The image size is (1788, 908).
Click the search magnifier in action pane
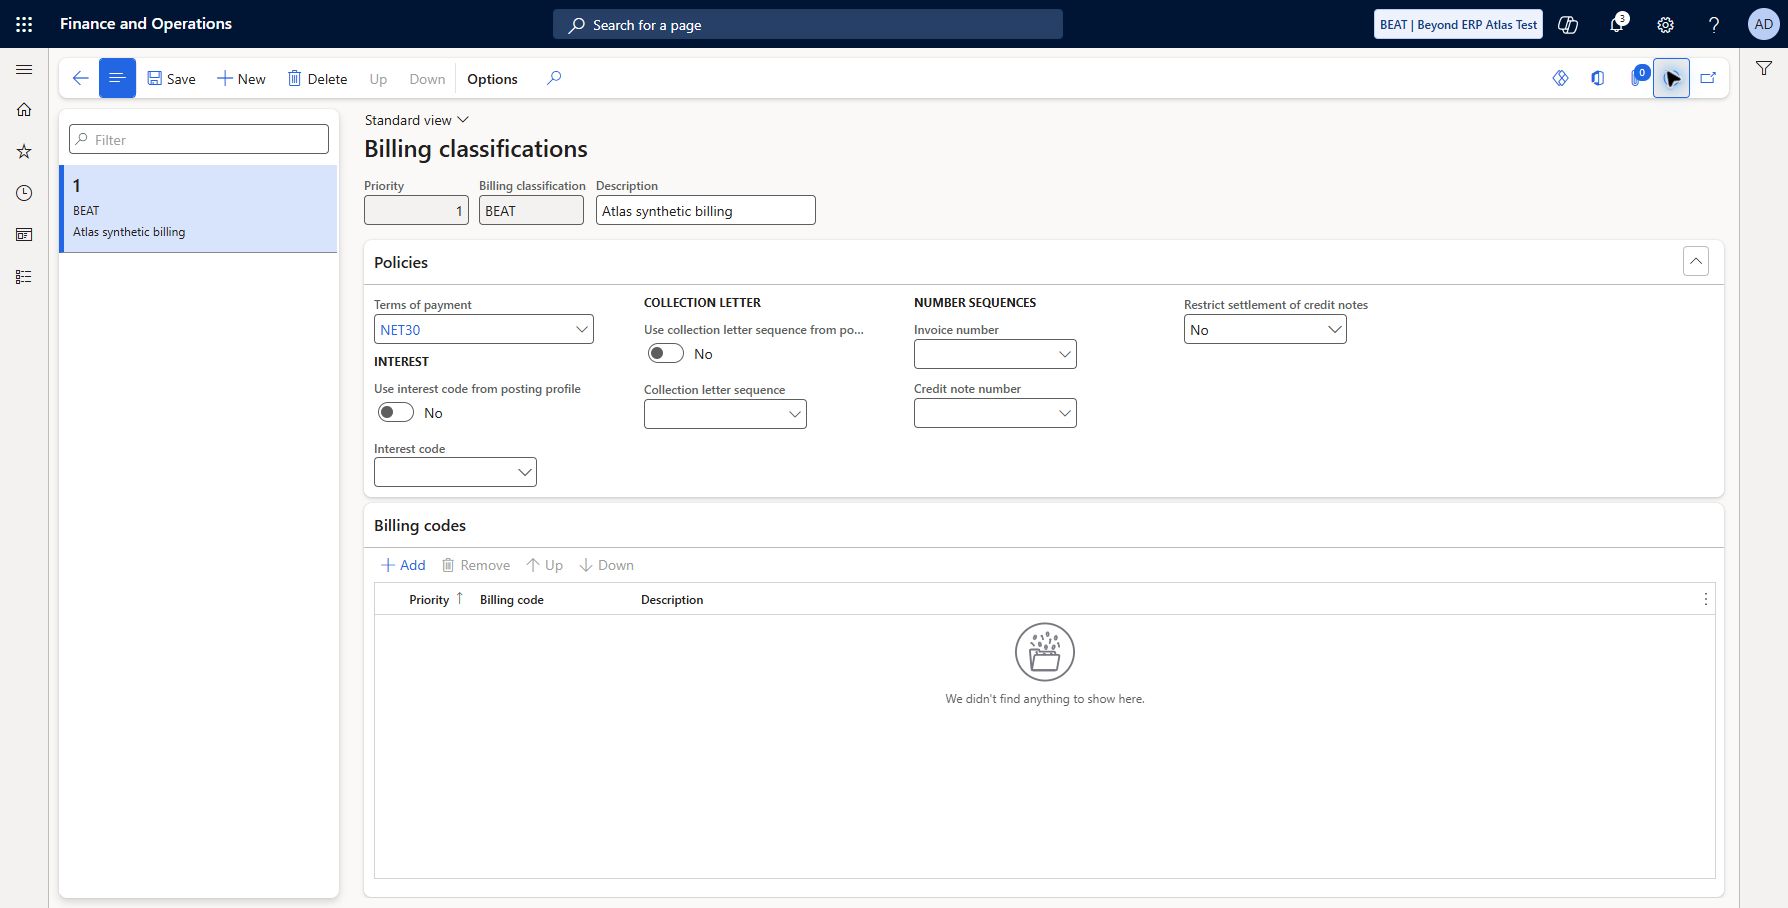[554, 78]
